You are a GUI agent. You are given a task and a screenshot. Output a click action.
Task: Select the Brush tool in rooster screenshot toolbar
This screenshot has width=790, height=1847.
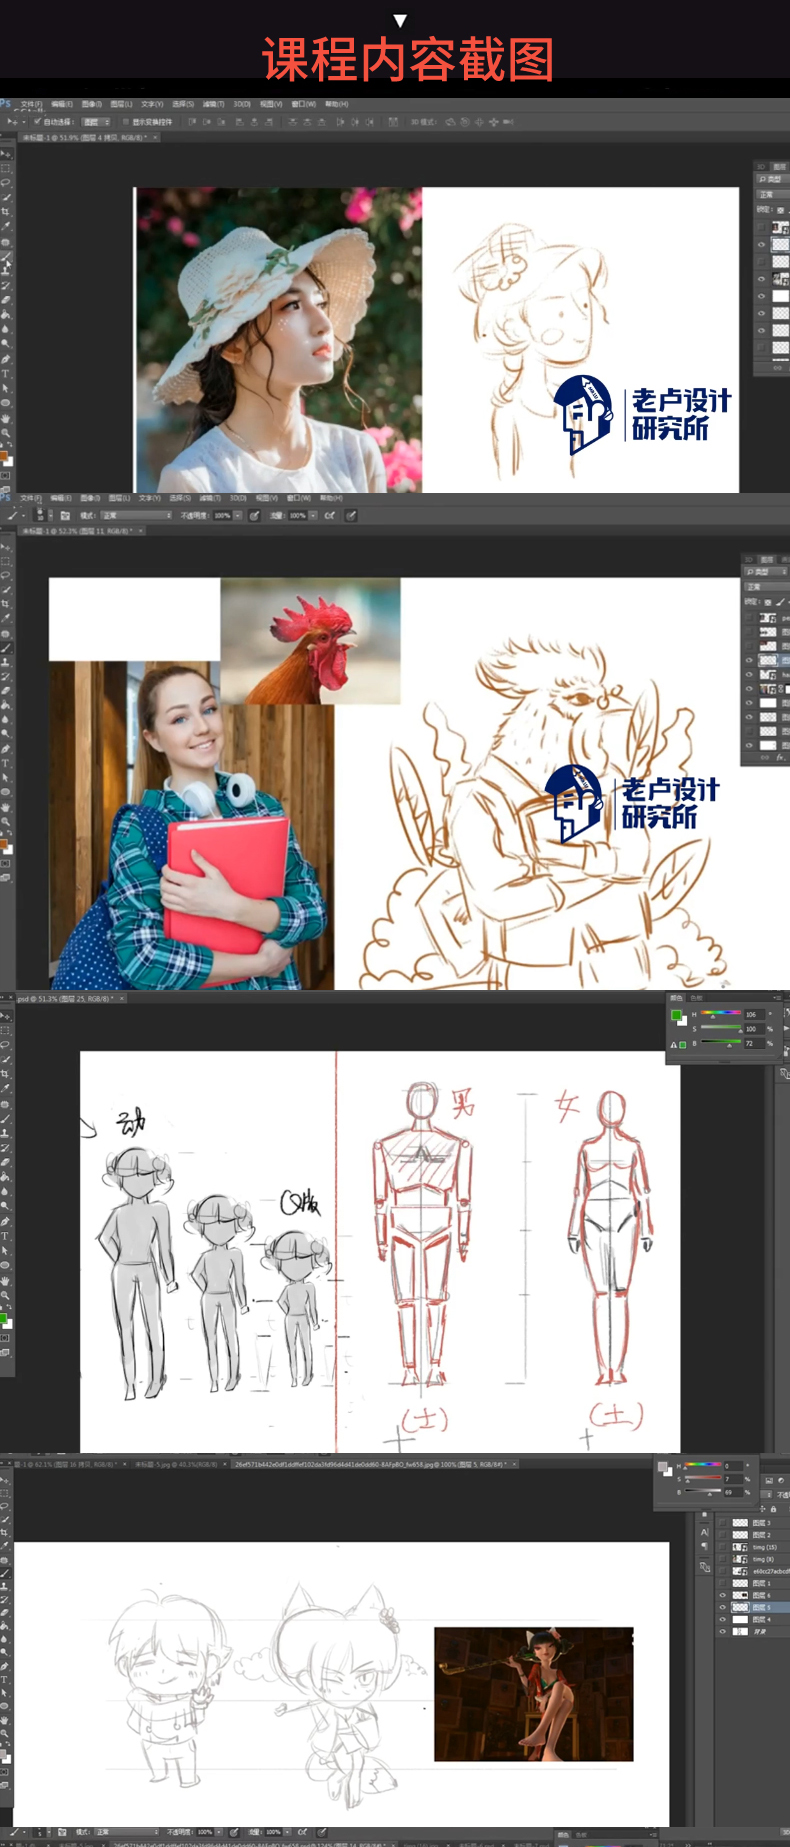(5, 648)
